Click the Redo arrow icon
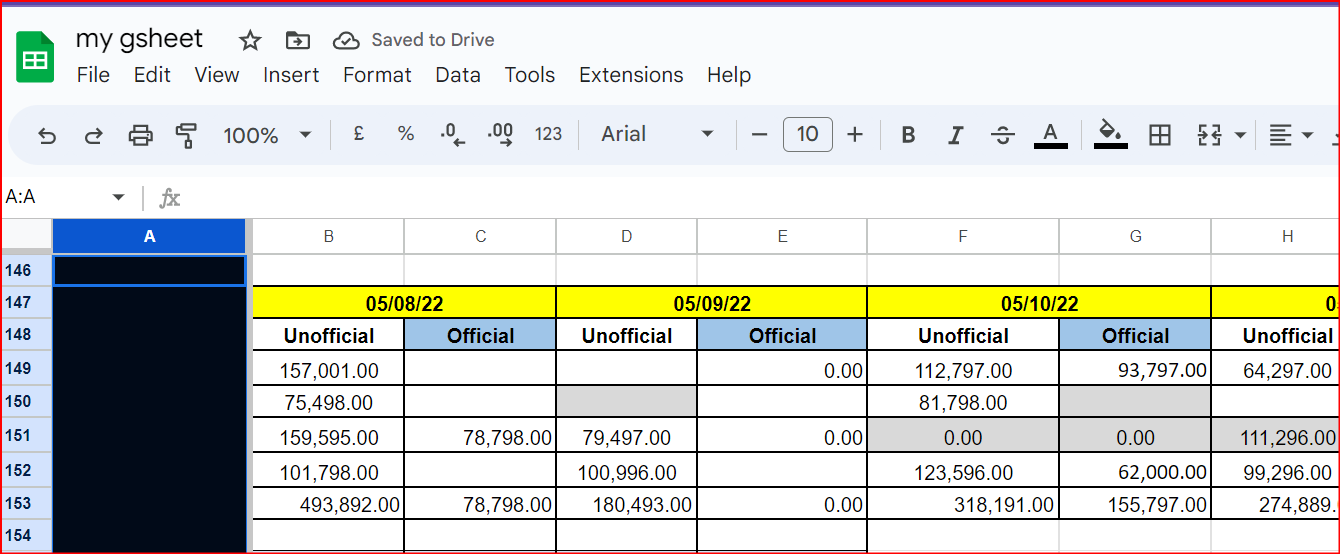The height and width of the screenshot is (554, 1340). point(93,135)
